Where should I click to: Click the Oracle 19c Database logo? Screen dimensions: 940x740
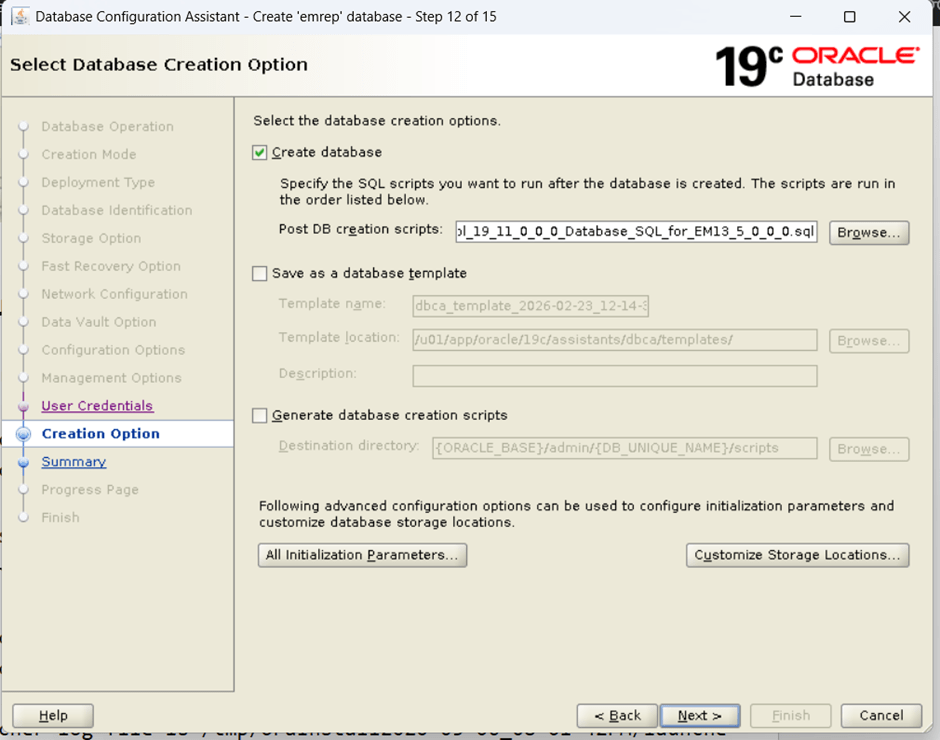[x=816, y=65]
